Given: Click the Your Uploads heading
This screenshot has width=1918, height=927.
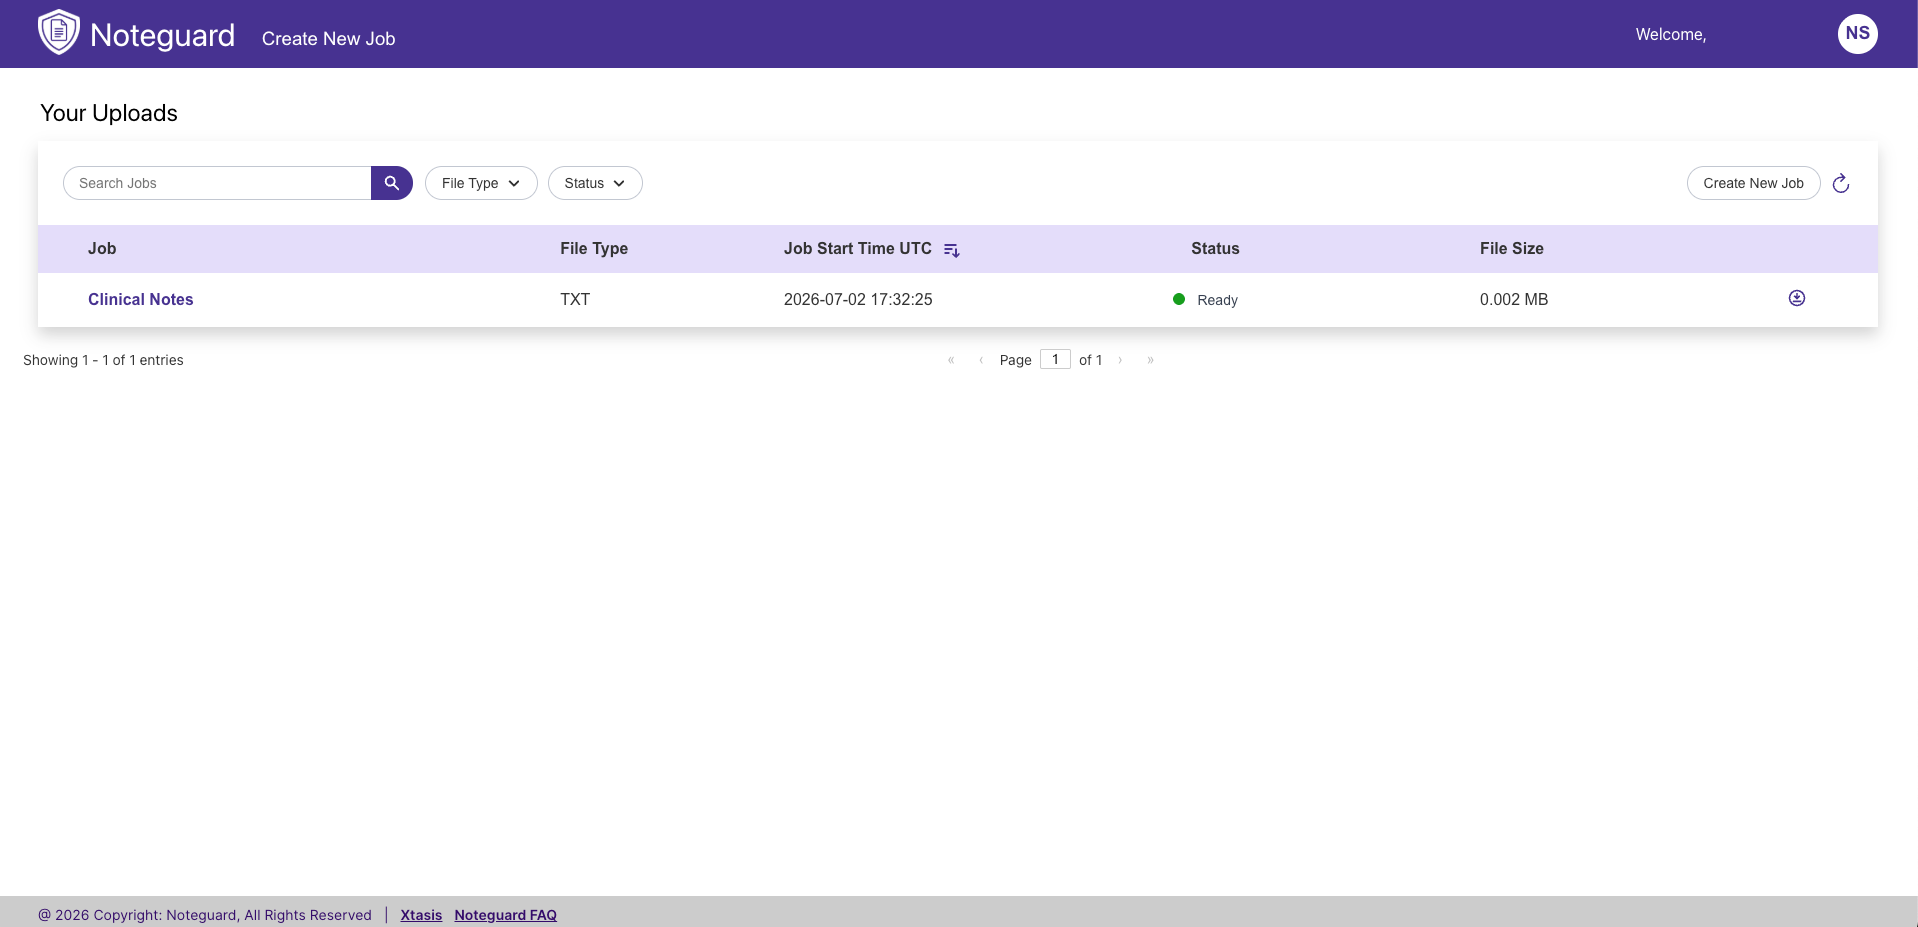Looking at the screenshot, I should (109, 113).
